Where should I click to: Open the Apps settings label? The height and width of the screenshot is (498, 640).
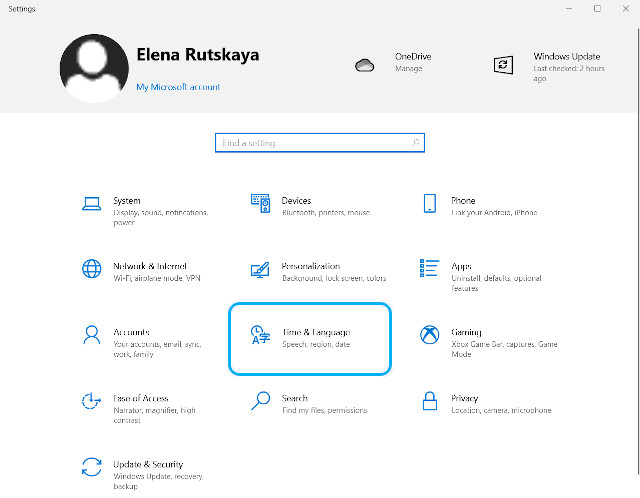click(x=462, y=267)
